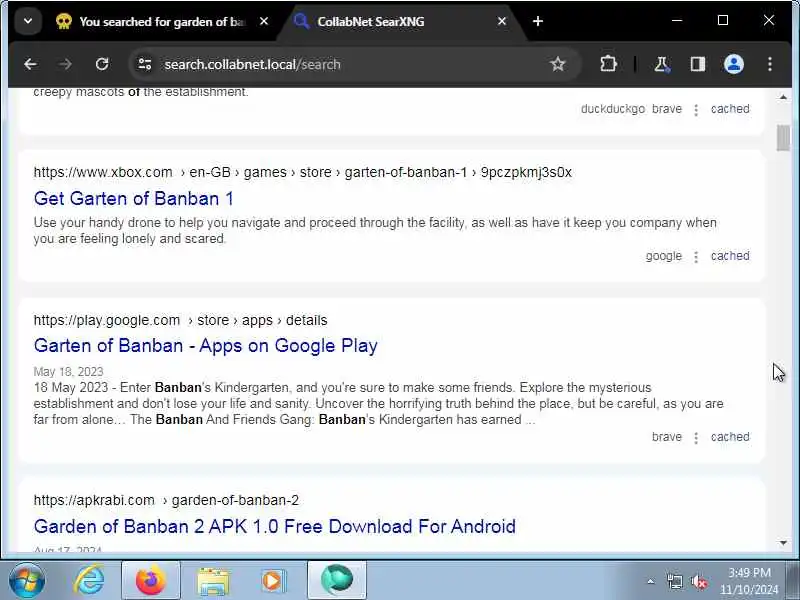Maximize the browser window
This screenshot has height=600, width=800.
(723, 20)
